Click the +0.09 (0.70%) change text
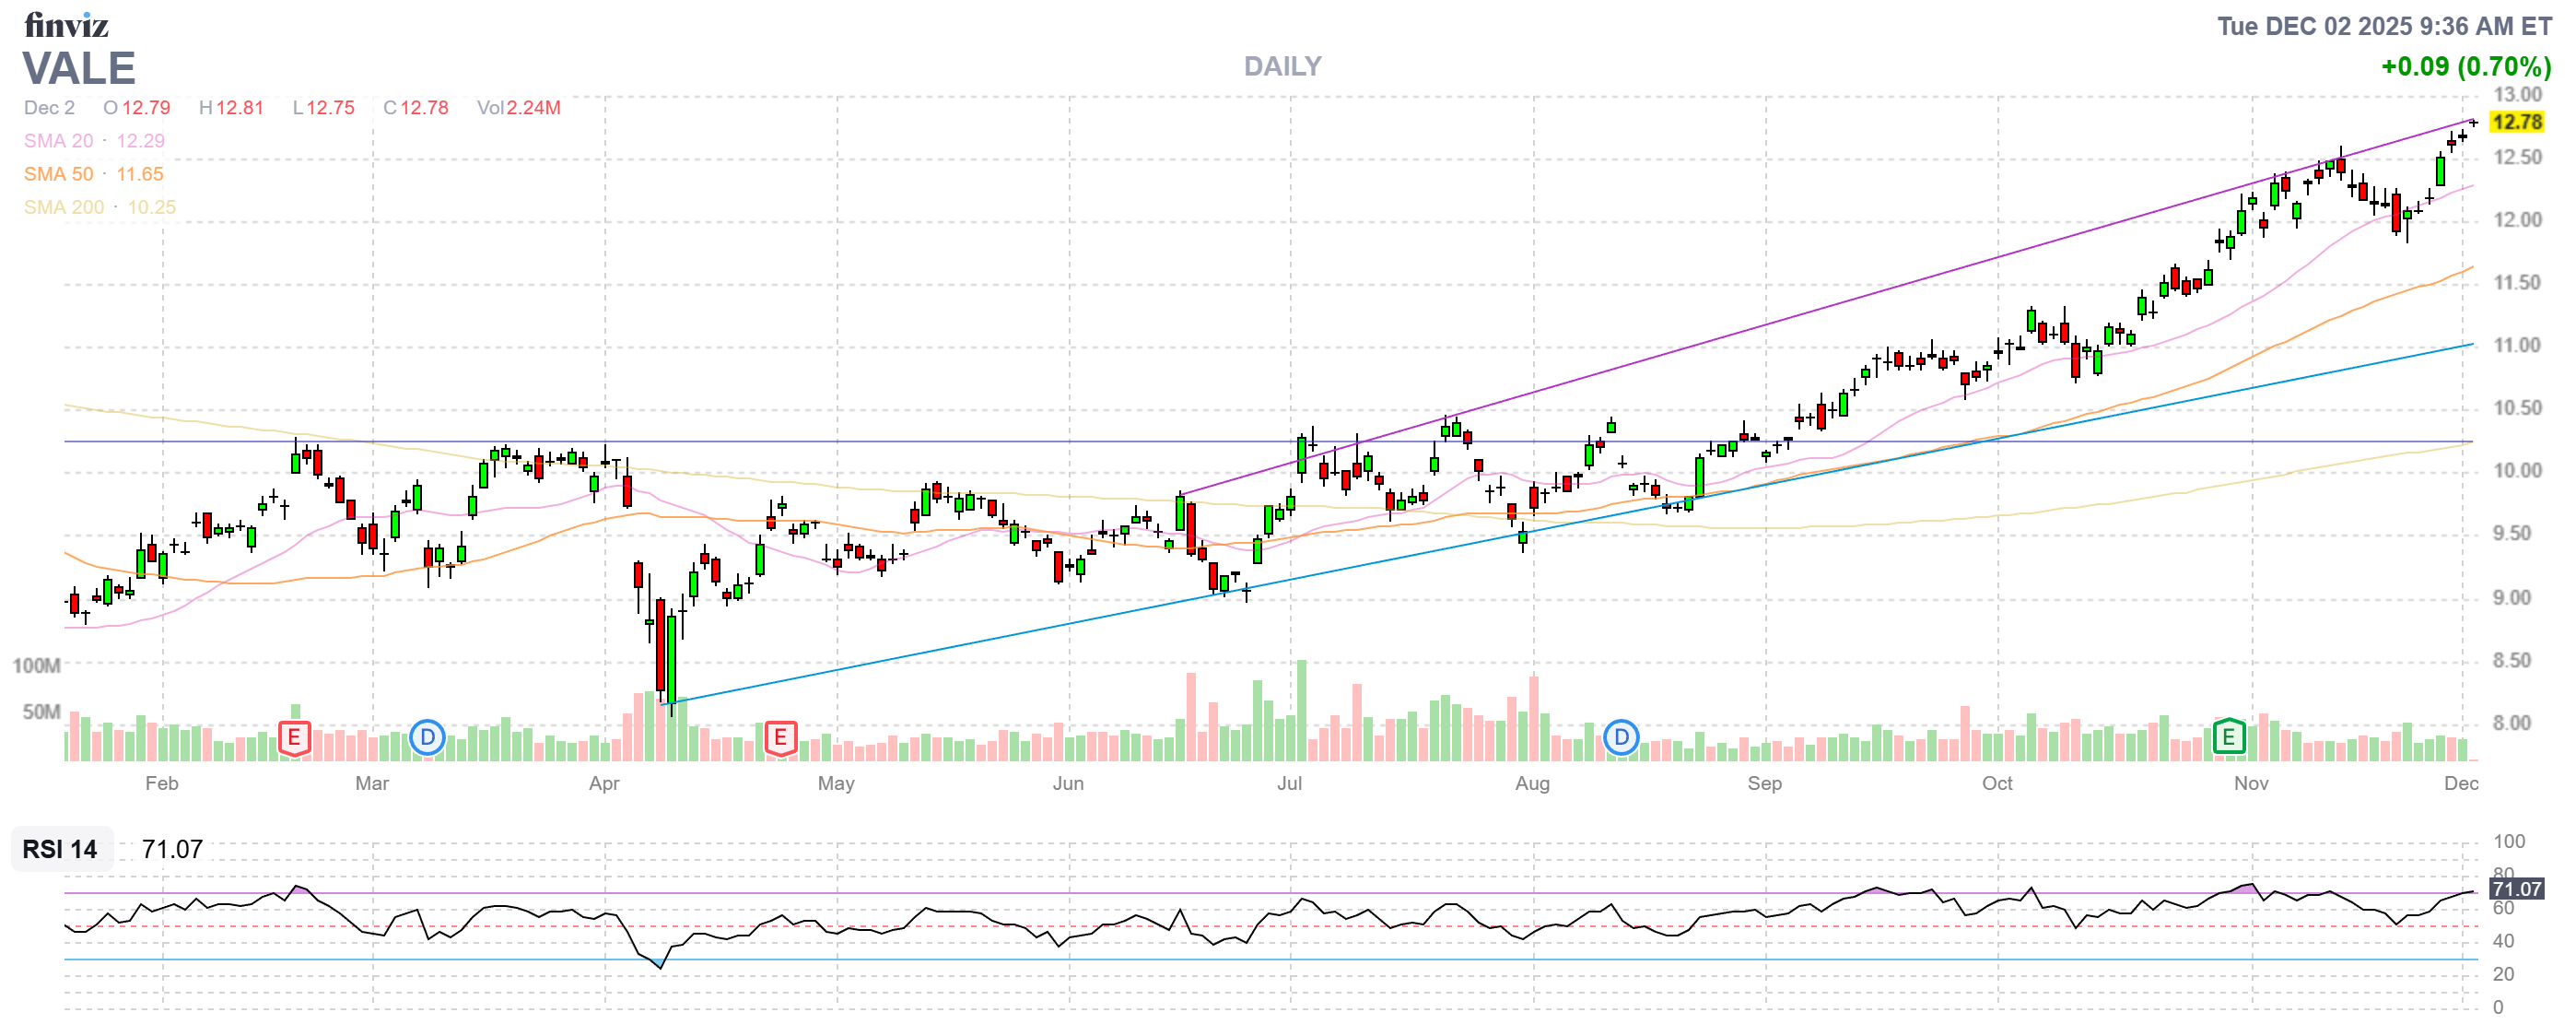Image resolution: width=2576 pixels, height=1036 pixels. point(2465,66)
